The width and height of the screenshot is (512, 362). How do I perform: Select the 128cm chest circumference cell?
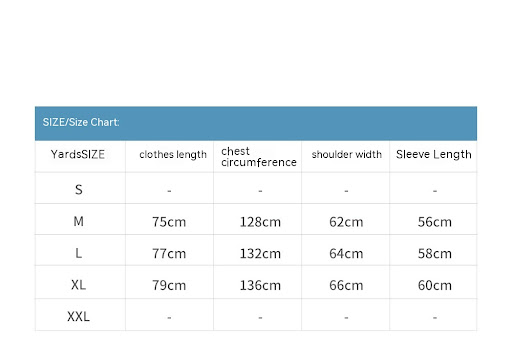coord(260,222)
